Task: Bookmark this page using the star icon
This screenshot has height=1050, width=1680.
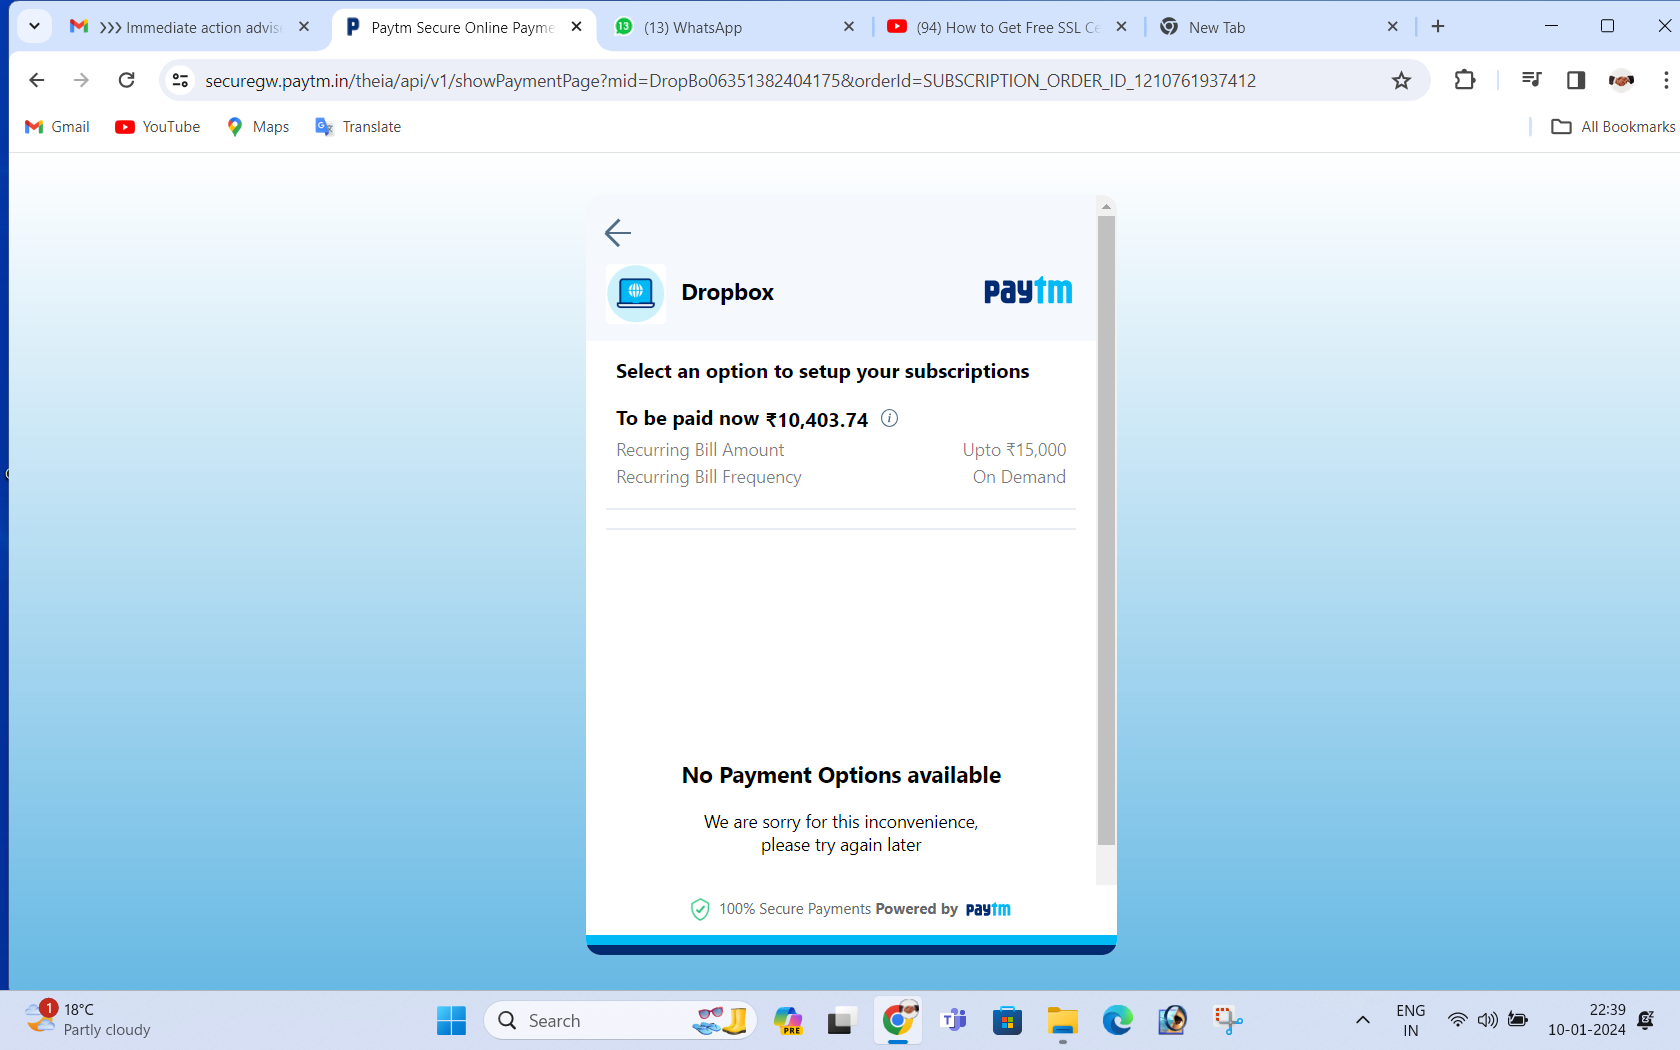Action: (x=1401, y=80)
